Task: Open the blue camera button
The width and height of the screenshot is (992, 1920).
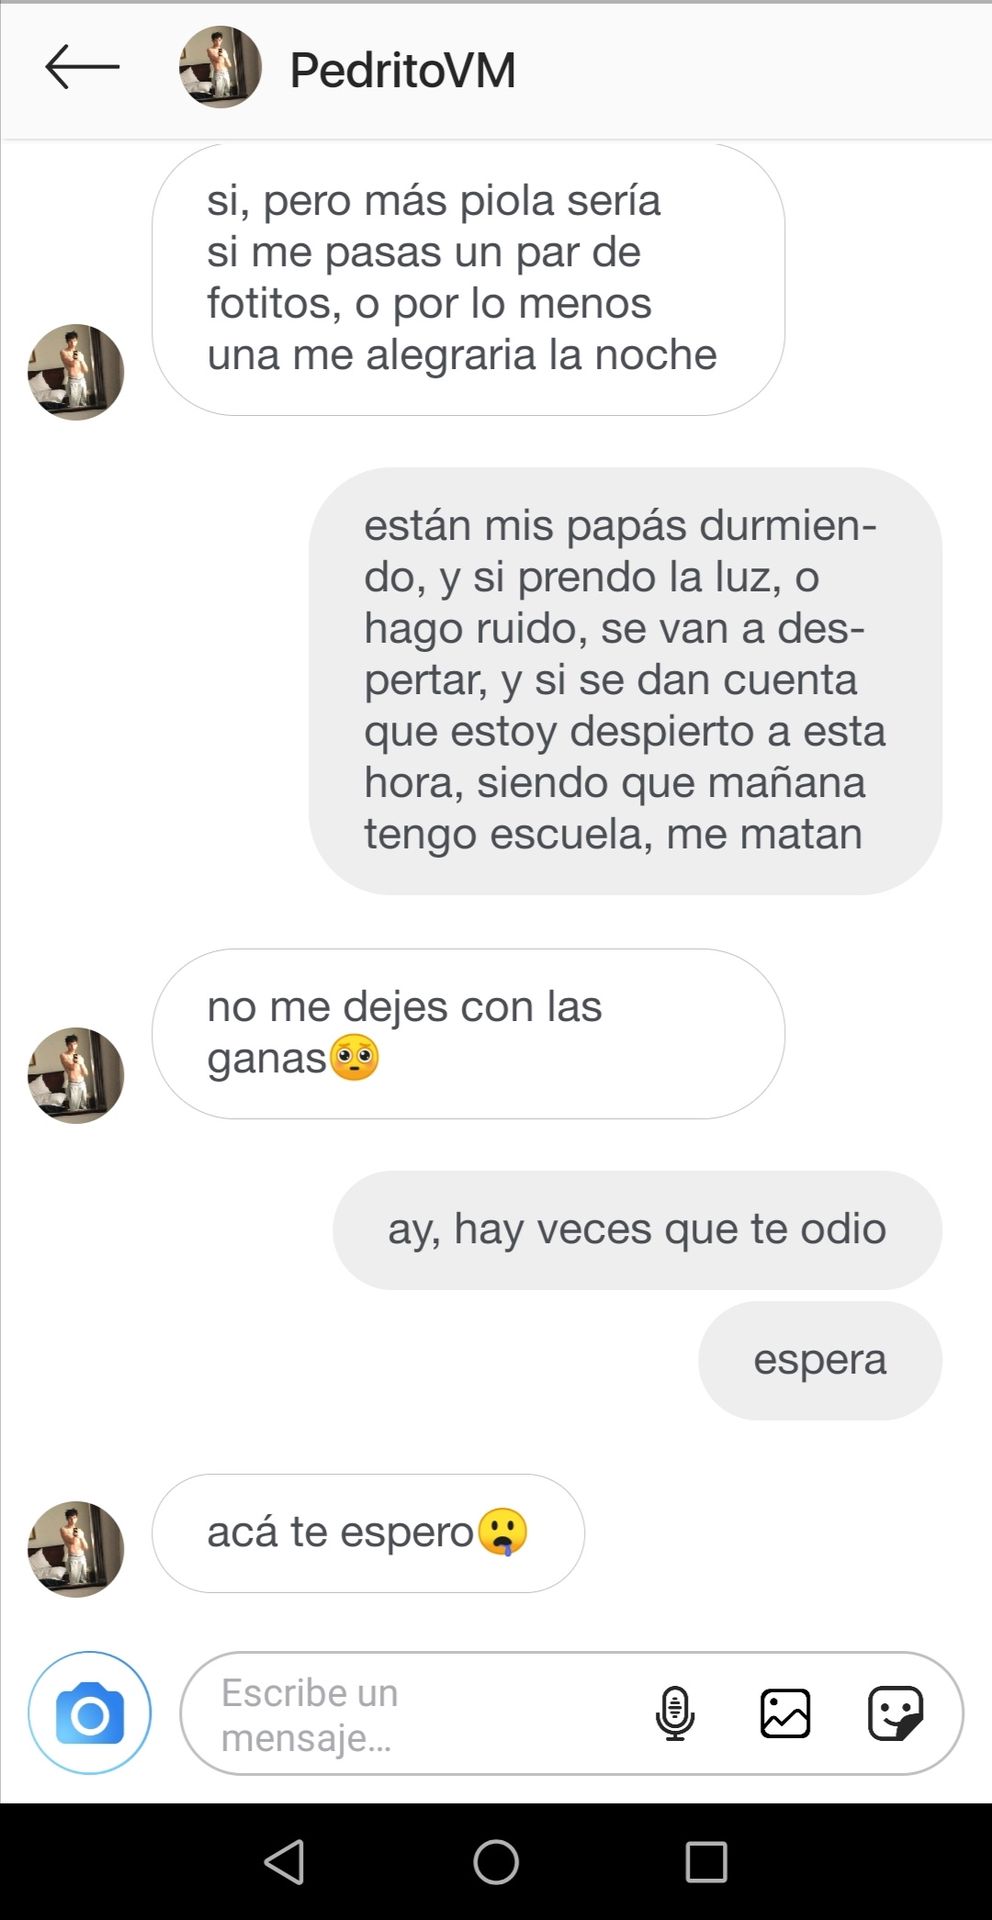Action: pyautogui.click(x=90, y=1713)
